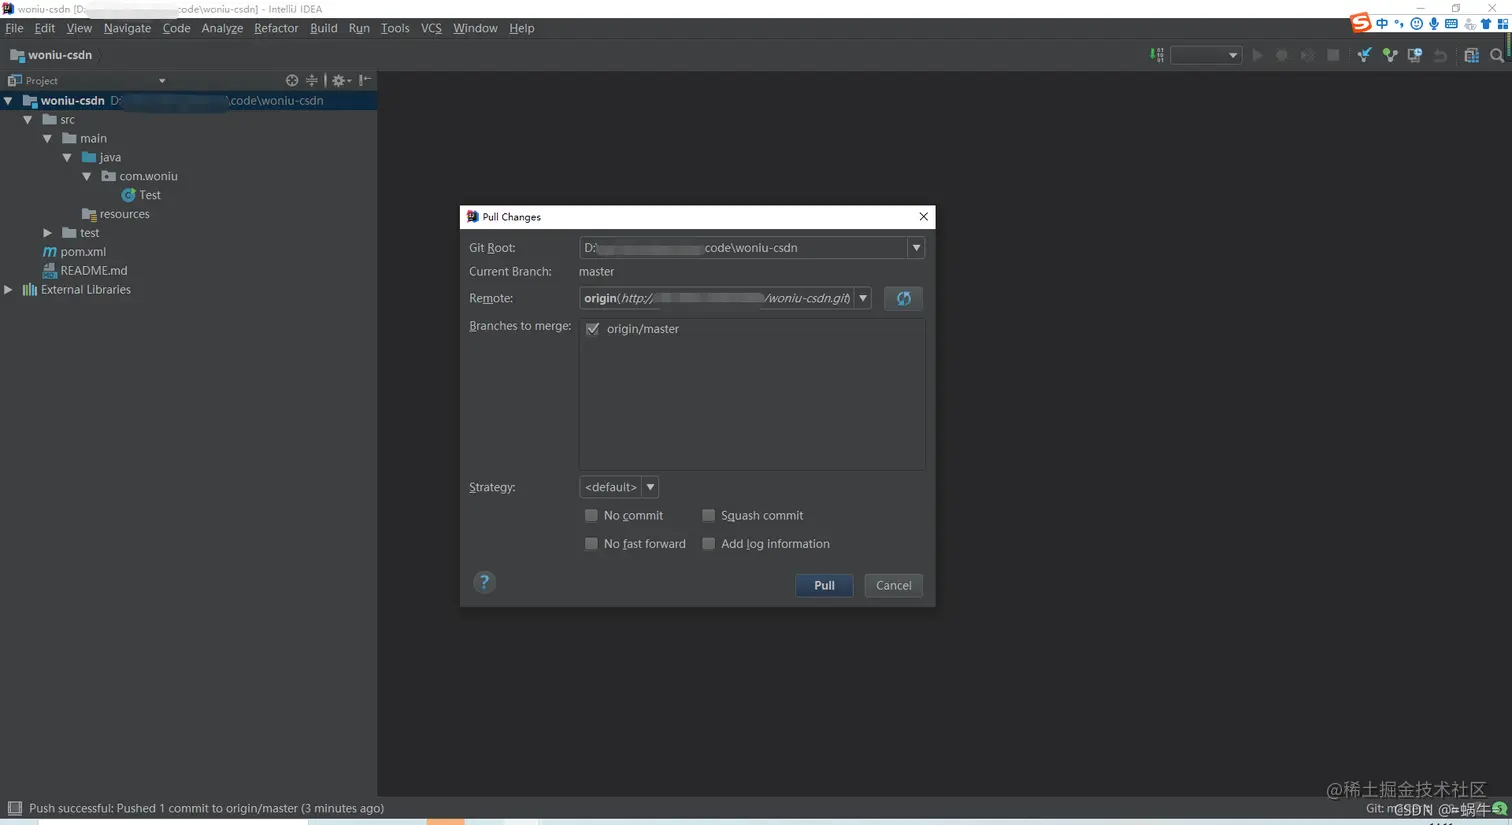Click Scroll from Source target icon
The height and width of the screenshot is (825, 1512).
coord(292,80)
